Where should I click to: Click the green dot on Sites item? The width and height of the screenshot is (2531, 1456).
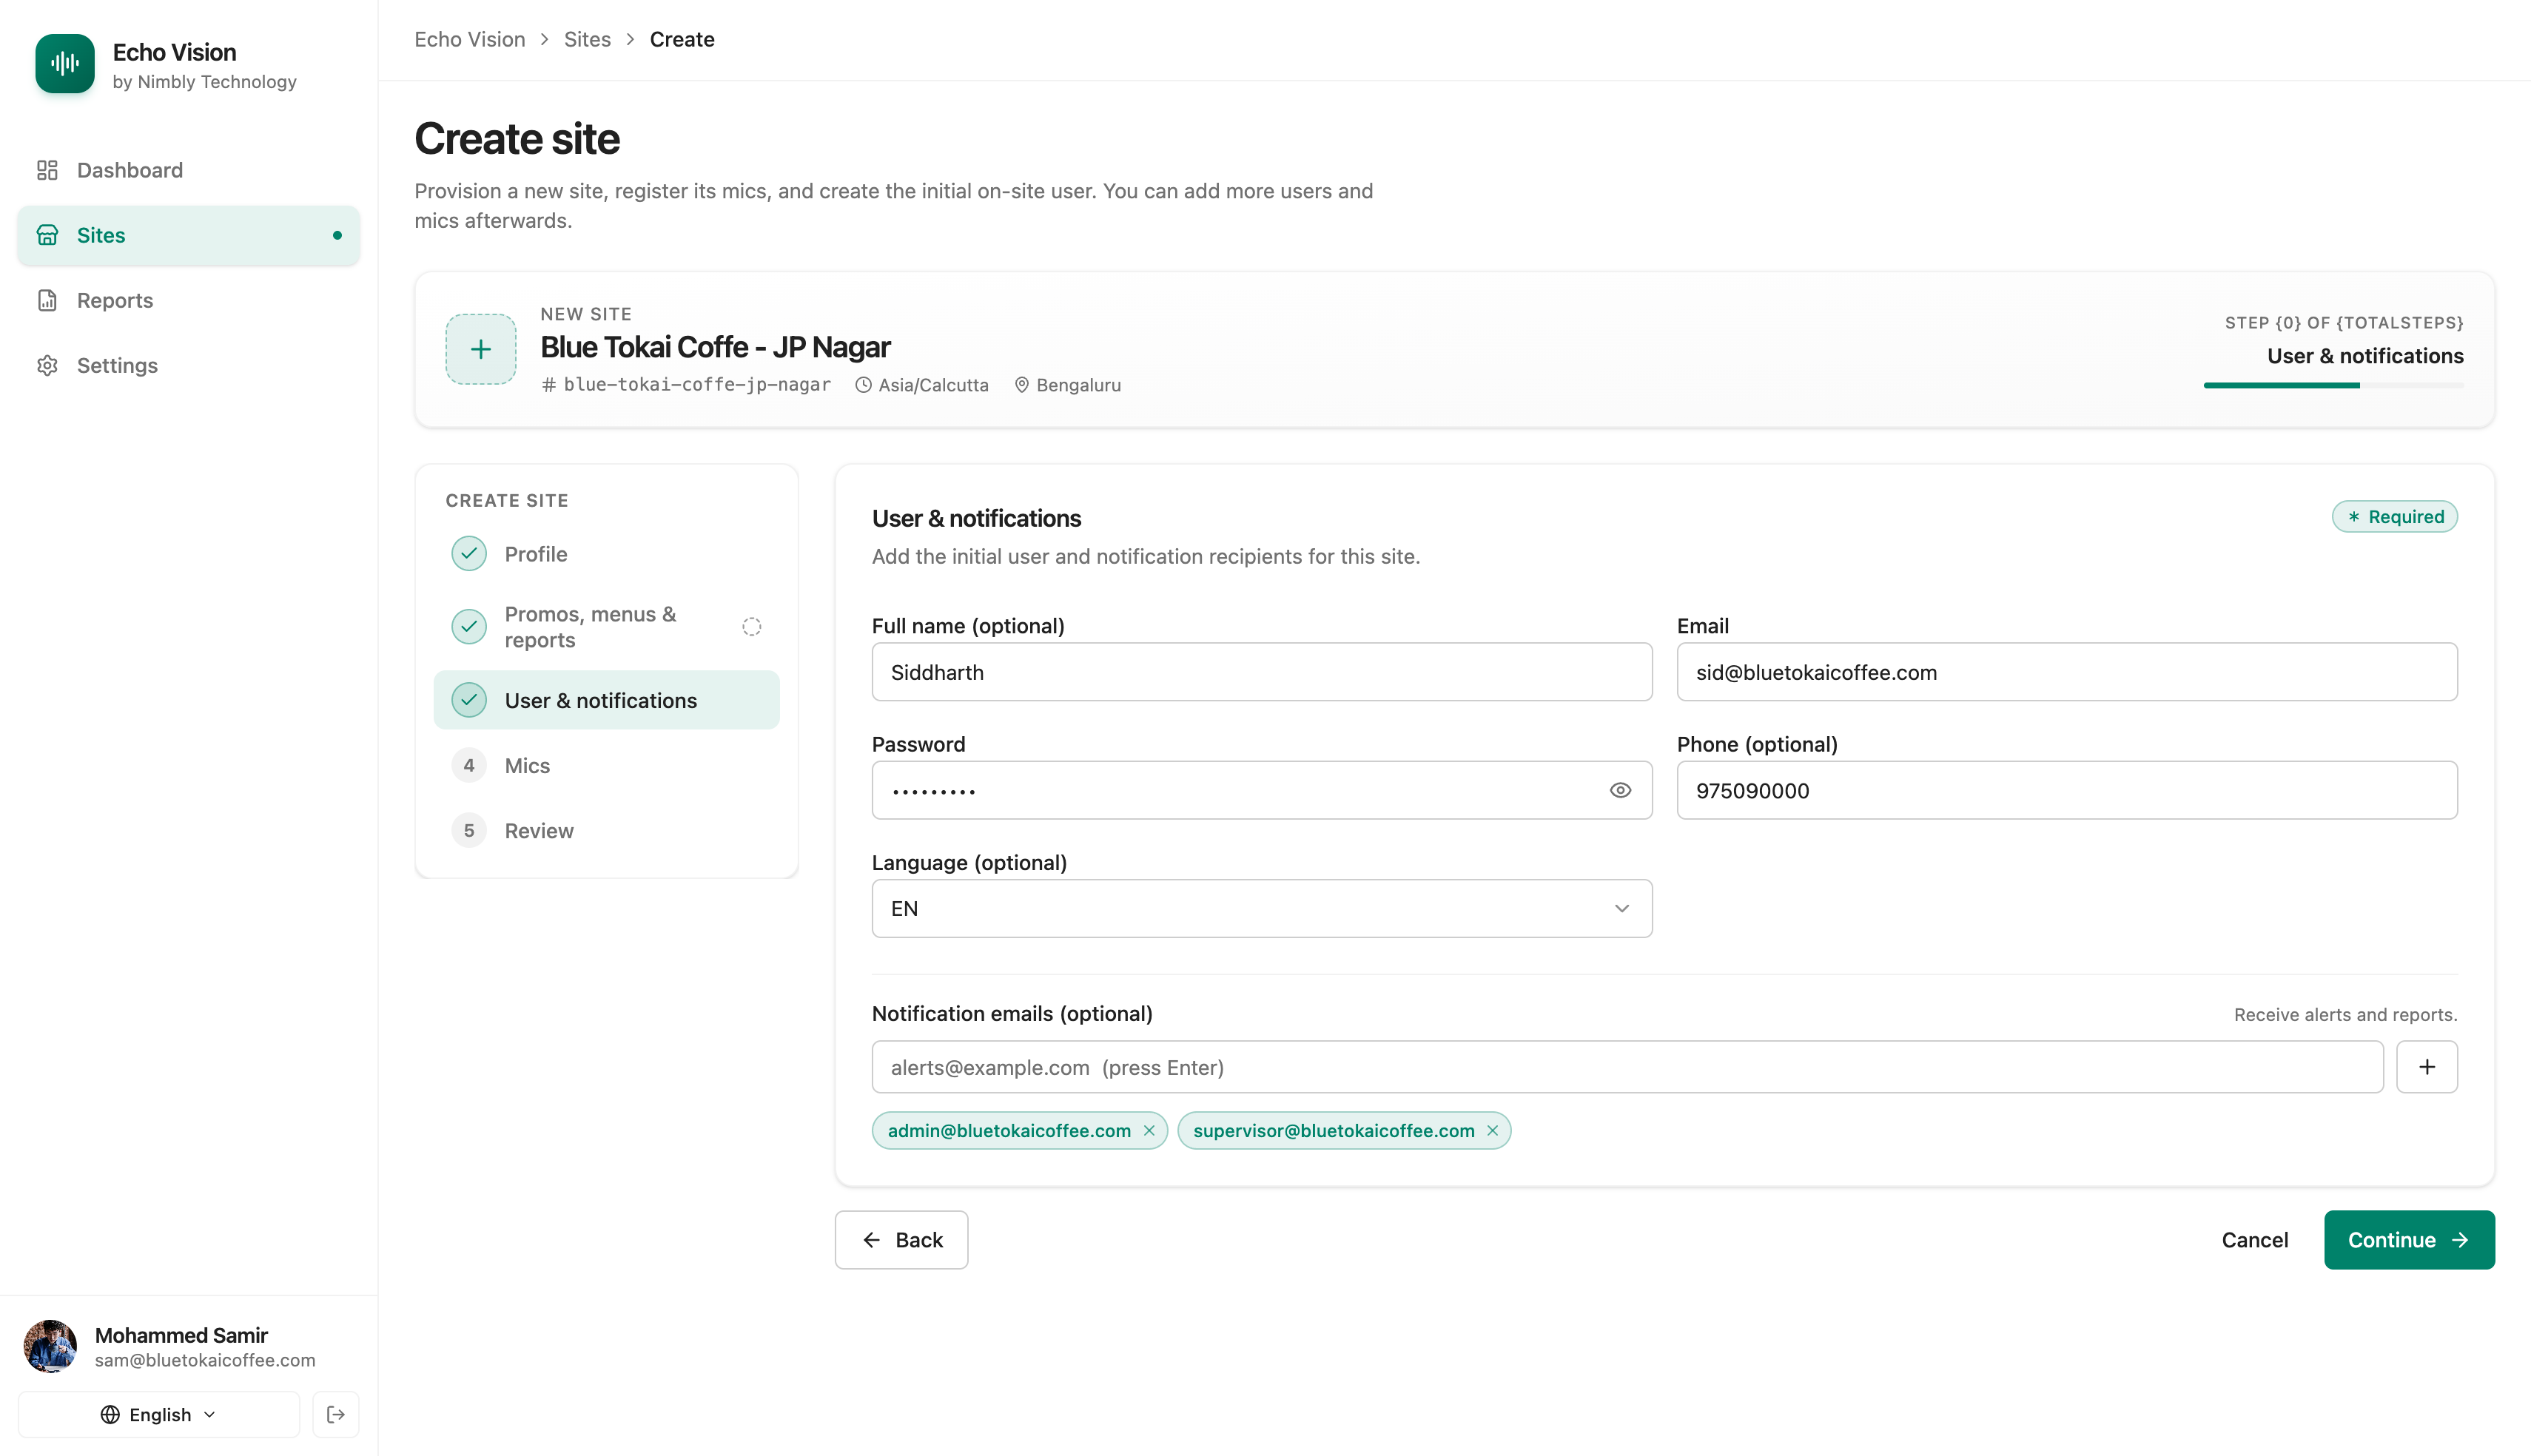(x=337, y=235)
